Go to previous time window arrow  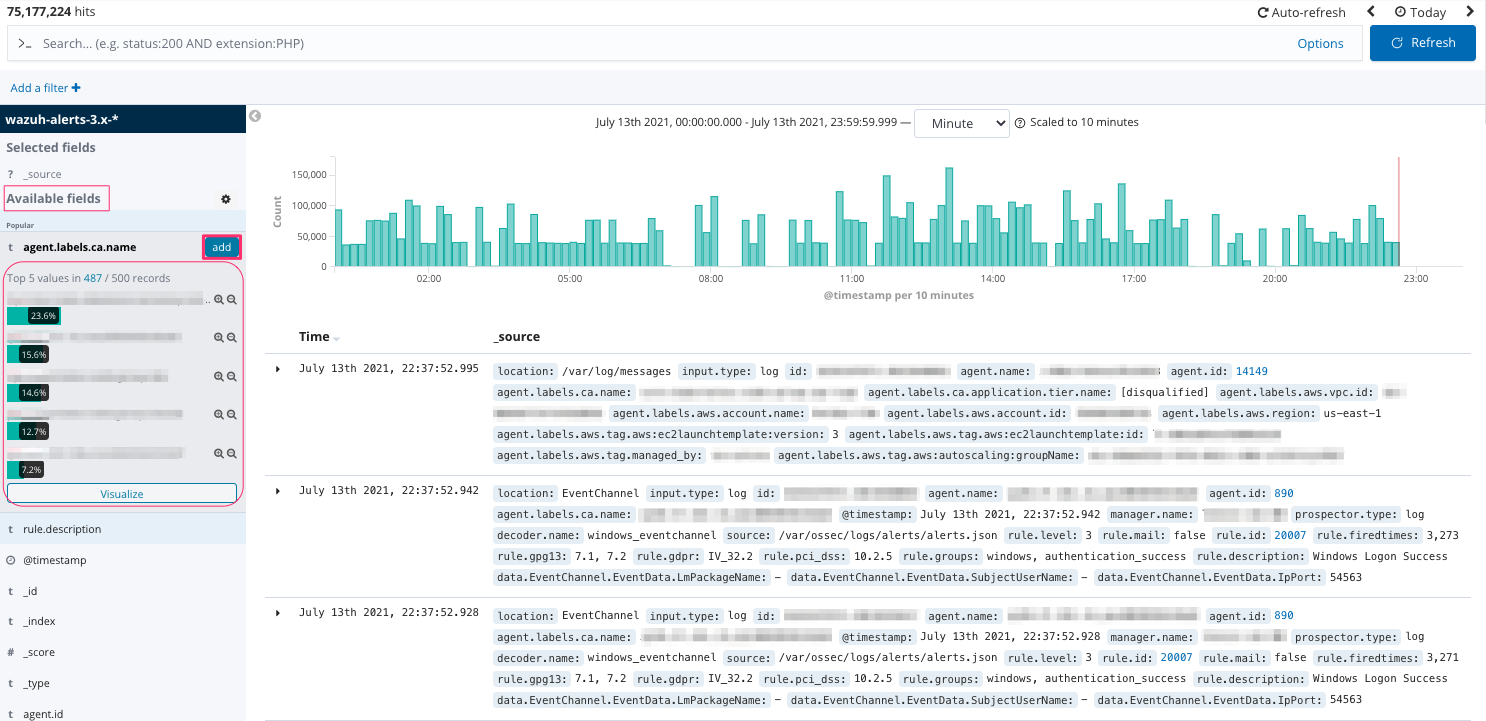(x=1371, y=12)
